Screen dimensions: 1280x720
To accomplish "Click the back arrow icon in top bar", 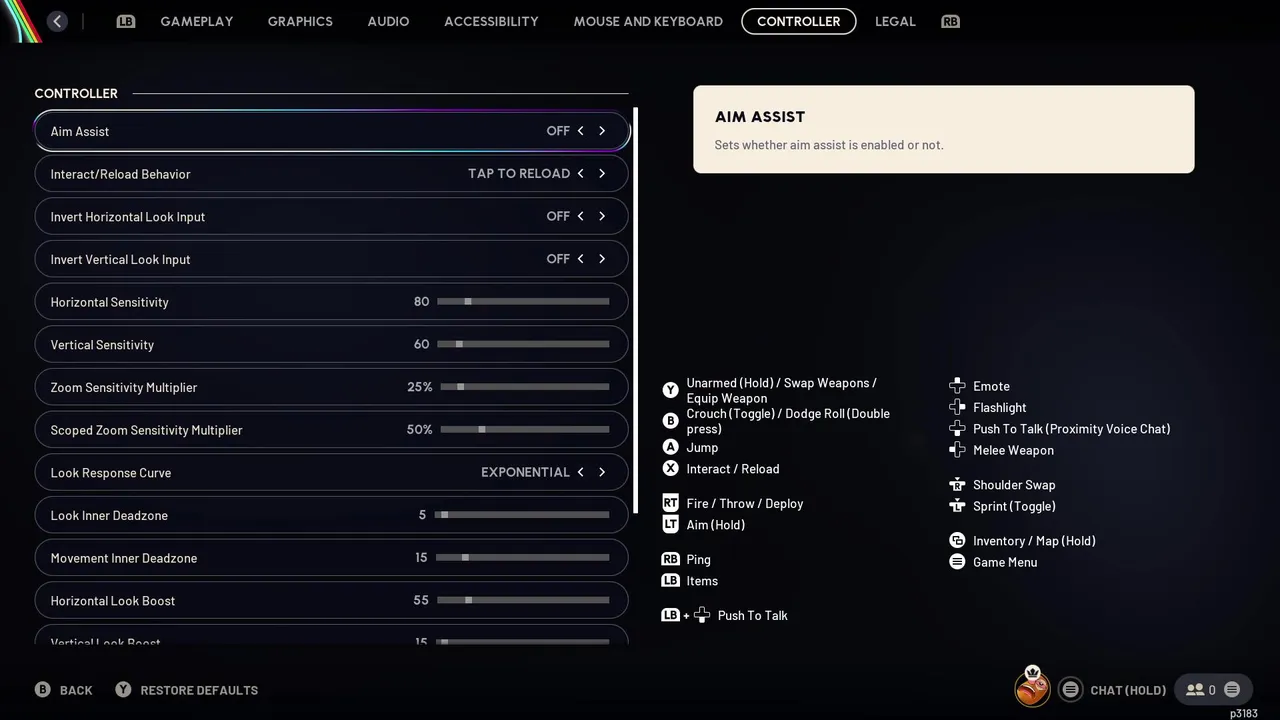I will 57,21.
